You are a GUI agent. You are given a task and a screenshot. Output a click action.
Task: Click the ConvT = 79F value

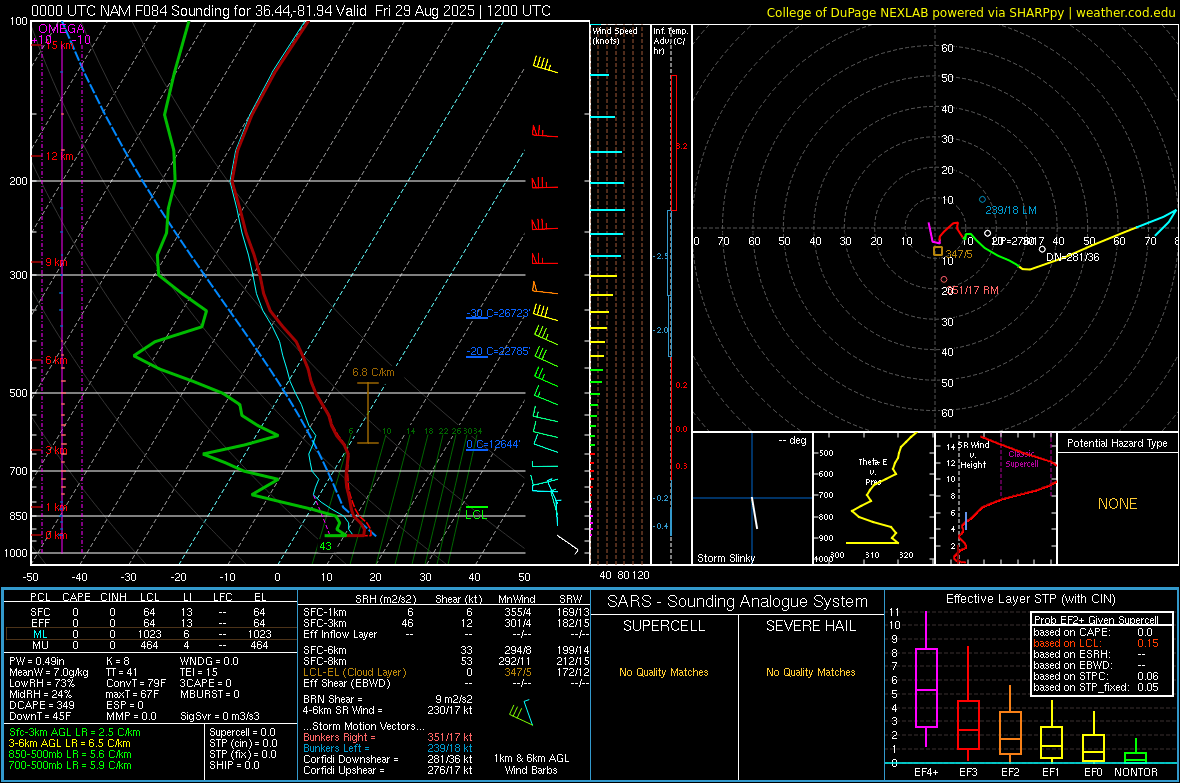click(x=135, y=683)
